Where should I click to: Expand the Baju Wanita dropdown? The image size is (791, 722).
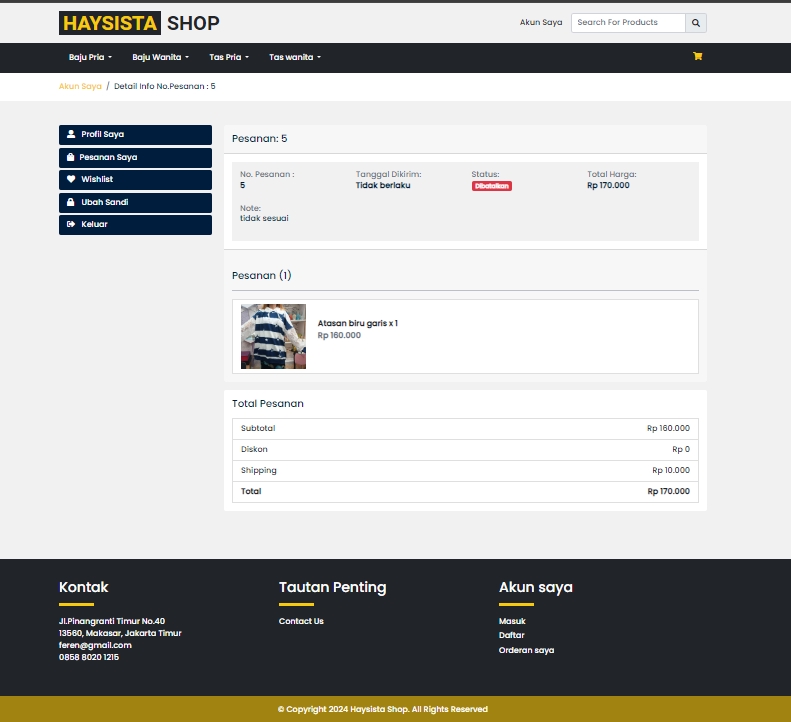click(160, 58)
